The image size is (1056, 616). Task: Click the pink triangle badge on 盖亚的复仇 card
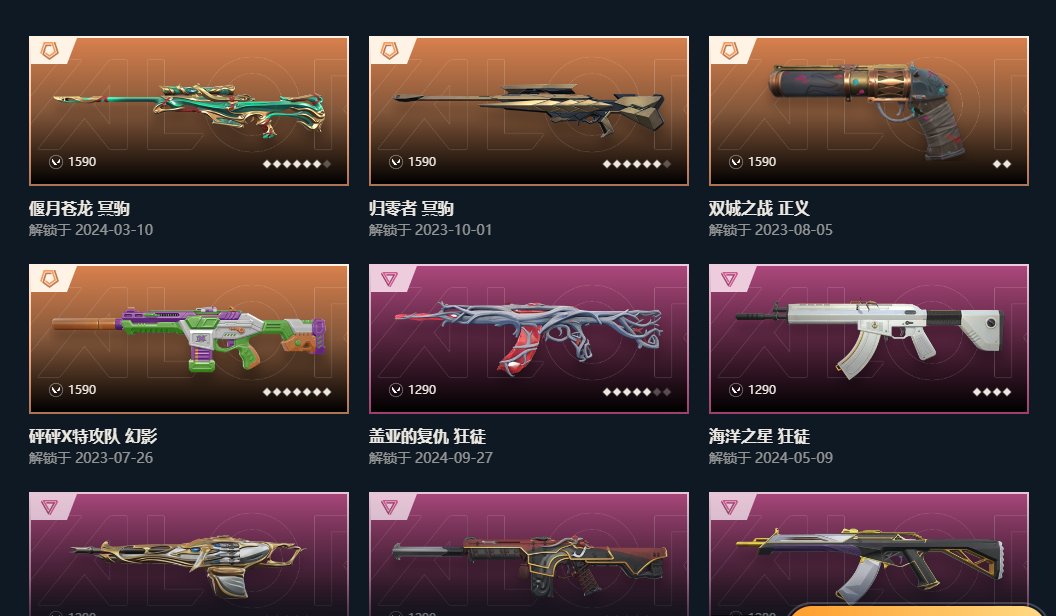[x=389, y=279]
